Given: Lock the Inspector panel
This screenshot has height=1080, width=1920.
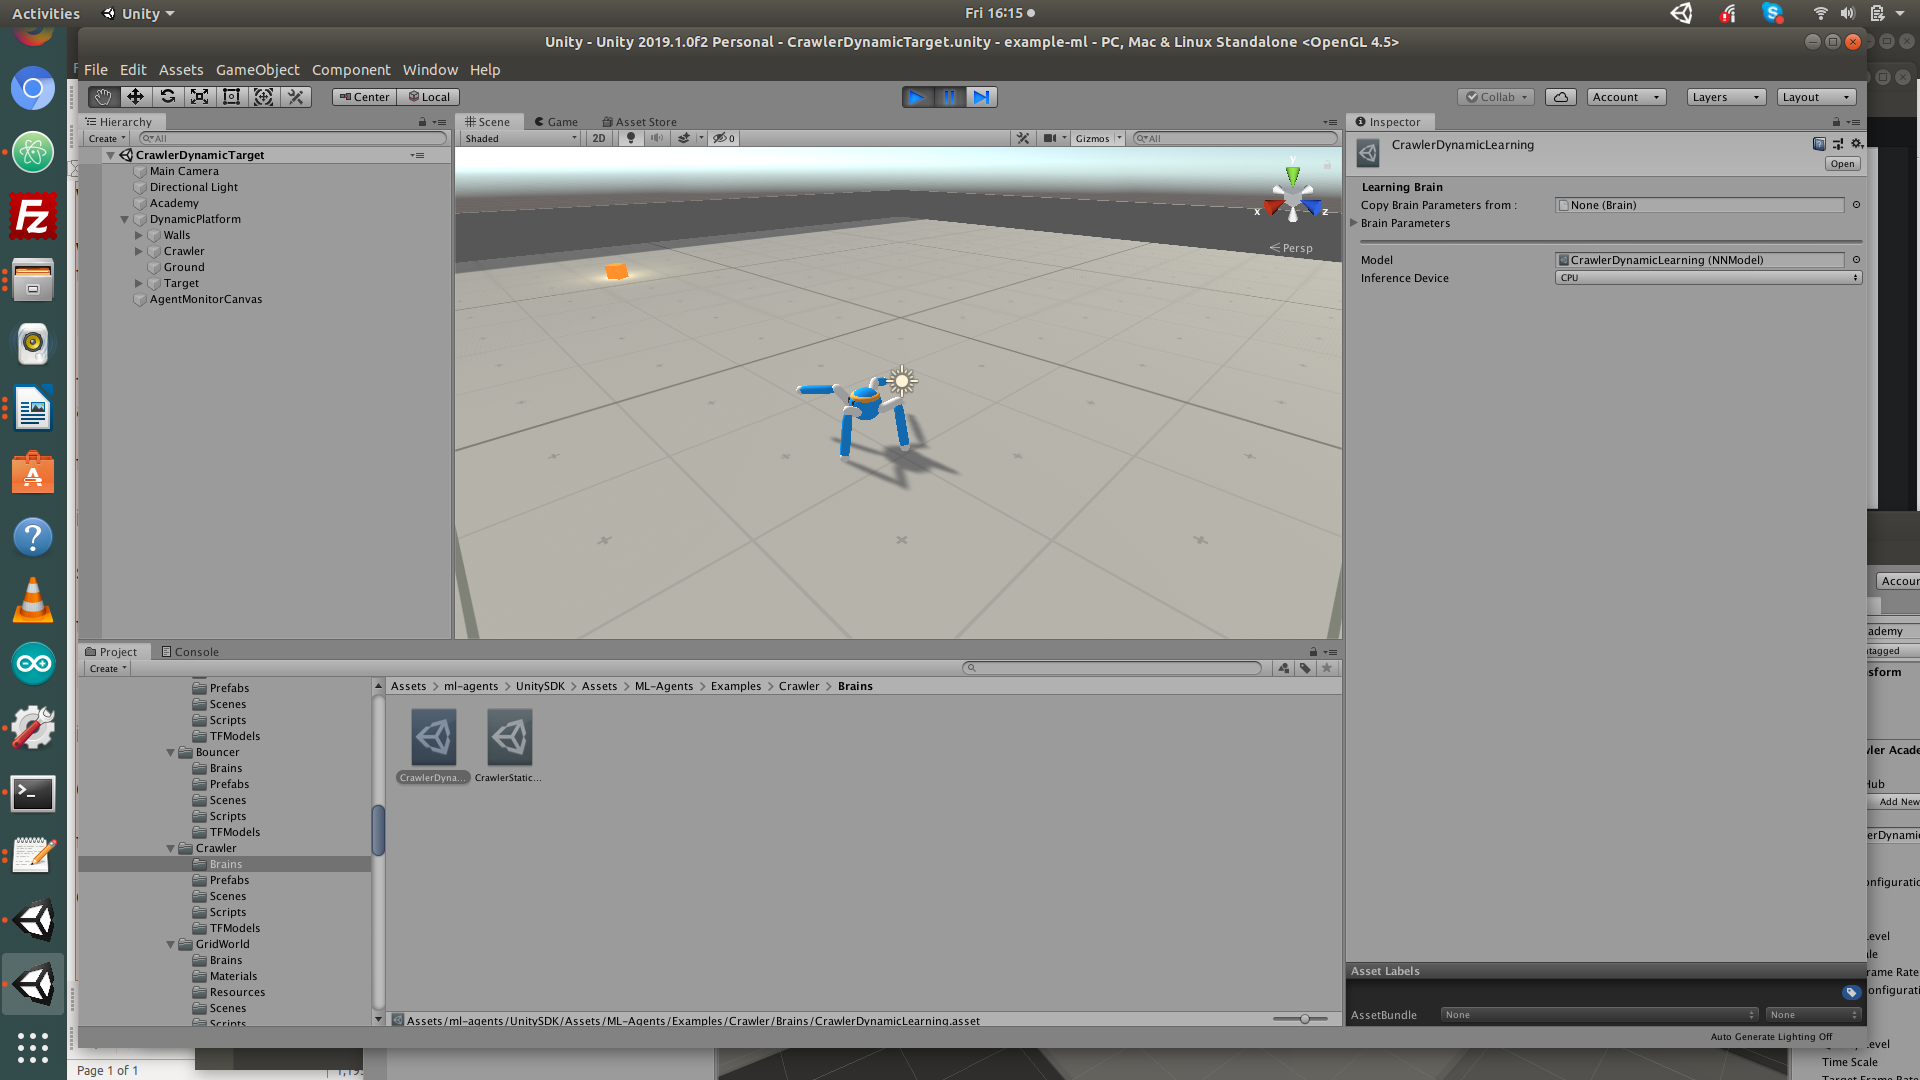Looking at the screenshot, I should point(1836,122).
